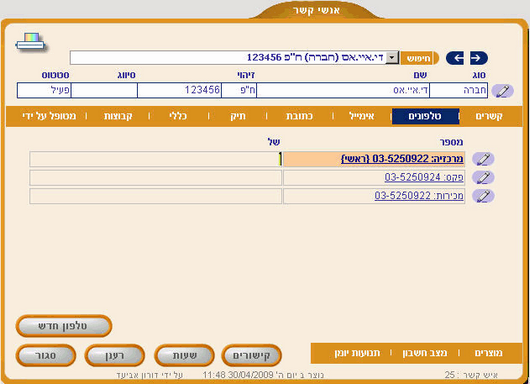
Task: Go to previous contact with left arrow
Action: click(455, 58)
